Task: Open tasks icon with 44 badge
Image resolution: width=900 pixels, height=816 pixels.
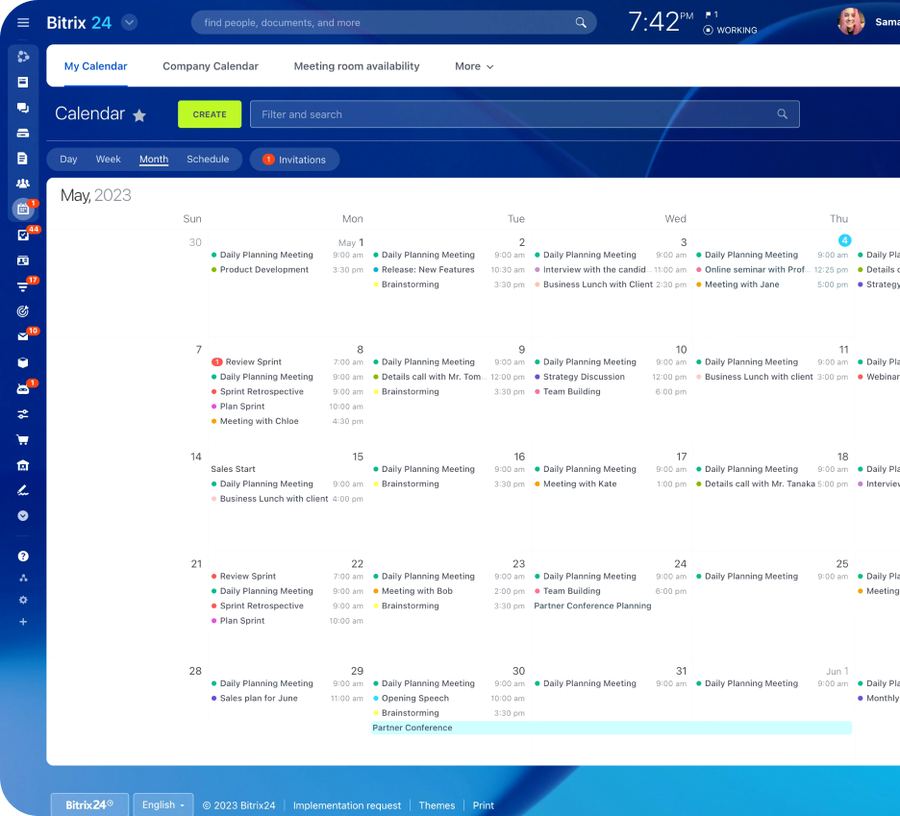Action: click(23, 235)
